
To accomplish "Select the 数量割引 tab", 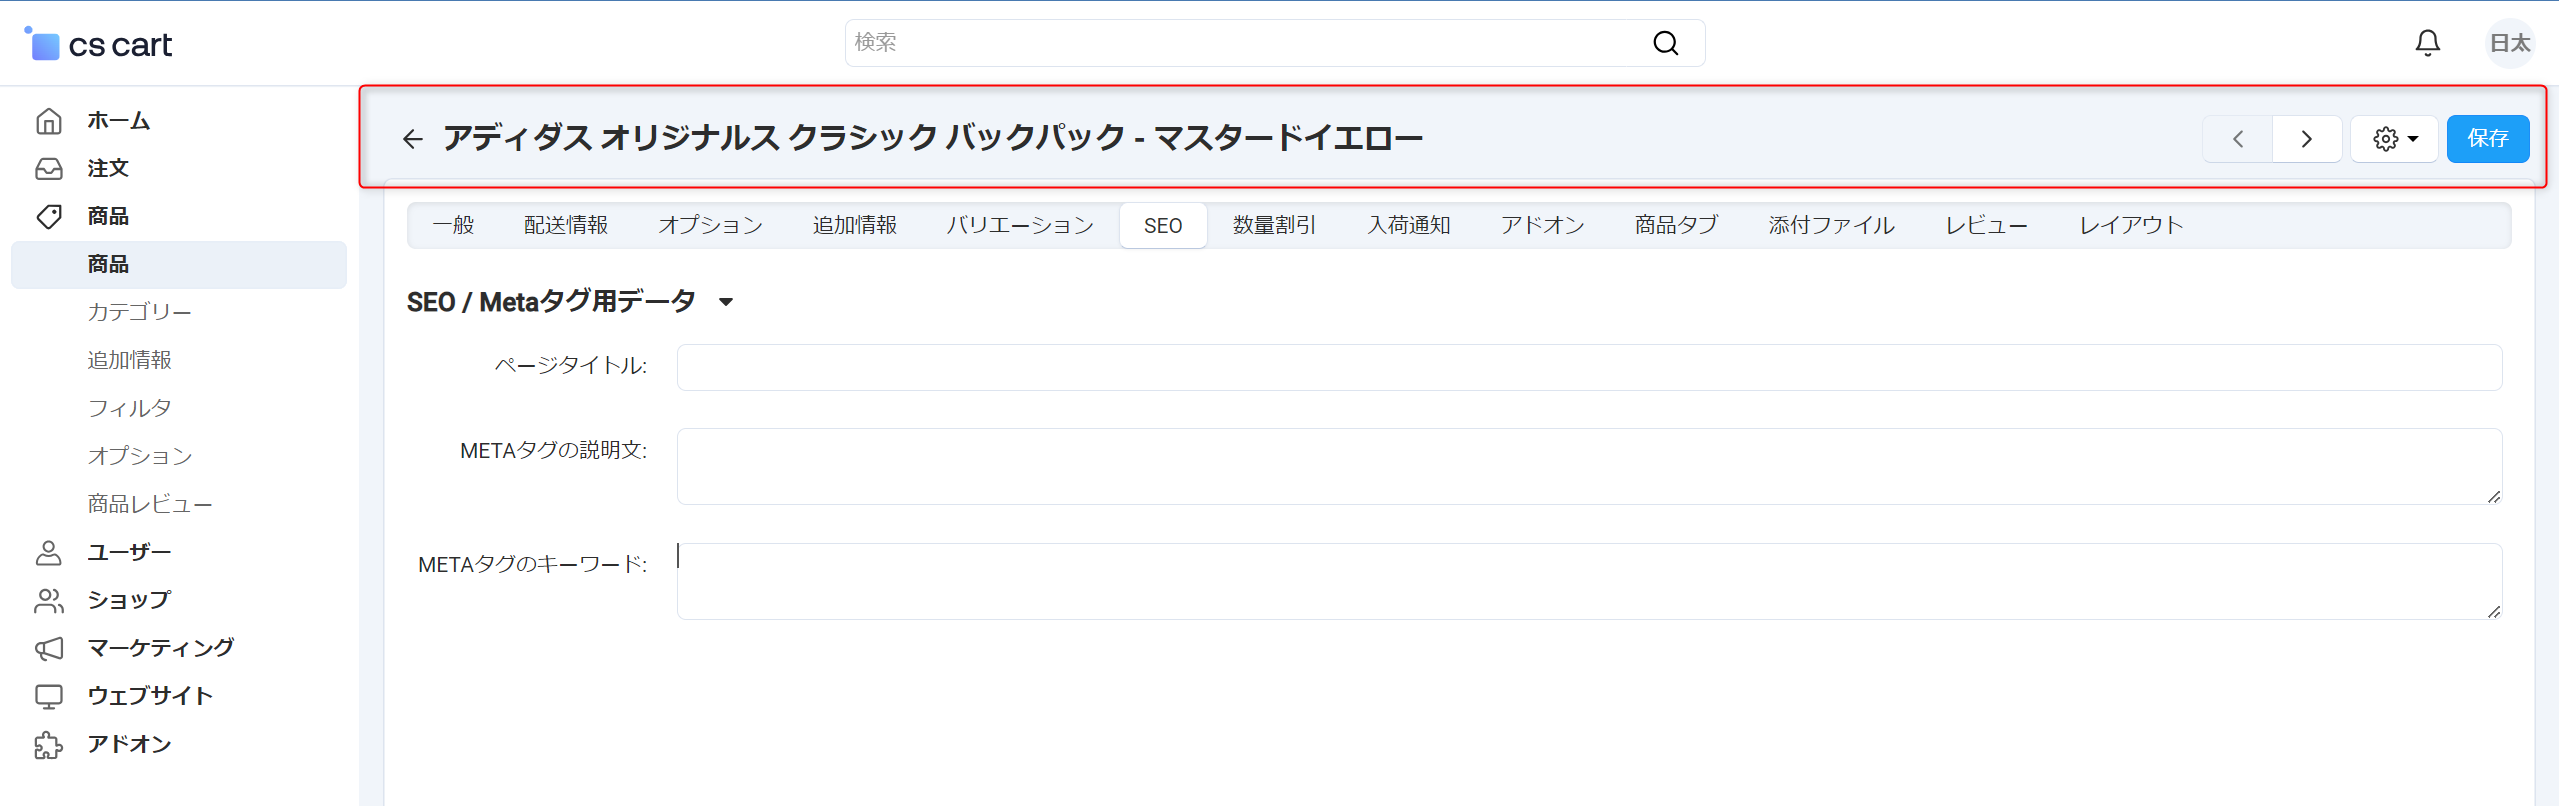I will point(1274,226).
